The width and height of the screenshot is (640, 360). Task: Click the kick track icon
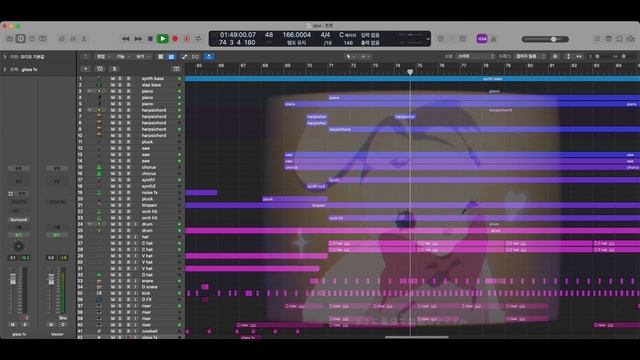click(99, 293)
